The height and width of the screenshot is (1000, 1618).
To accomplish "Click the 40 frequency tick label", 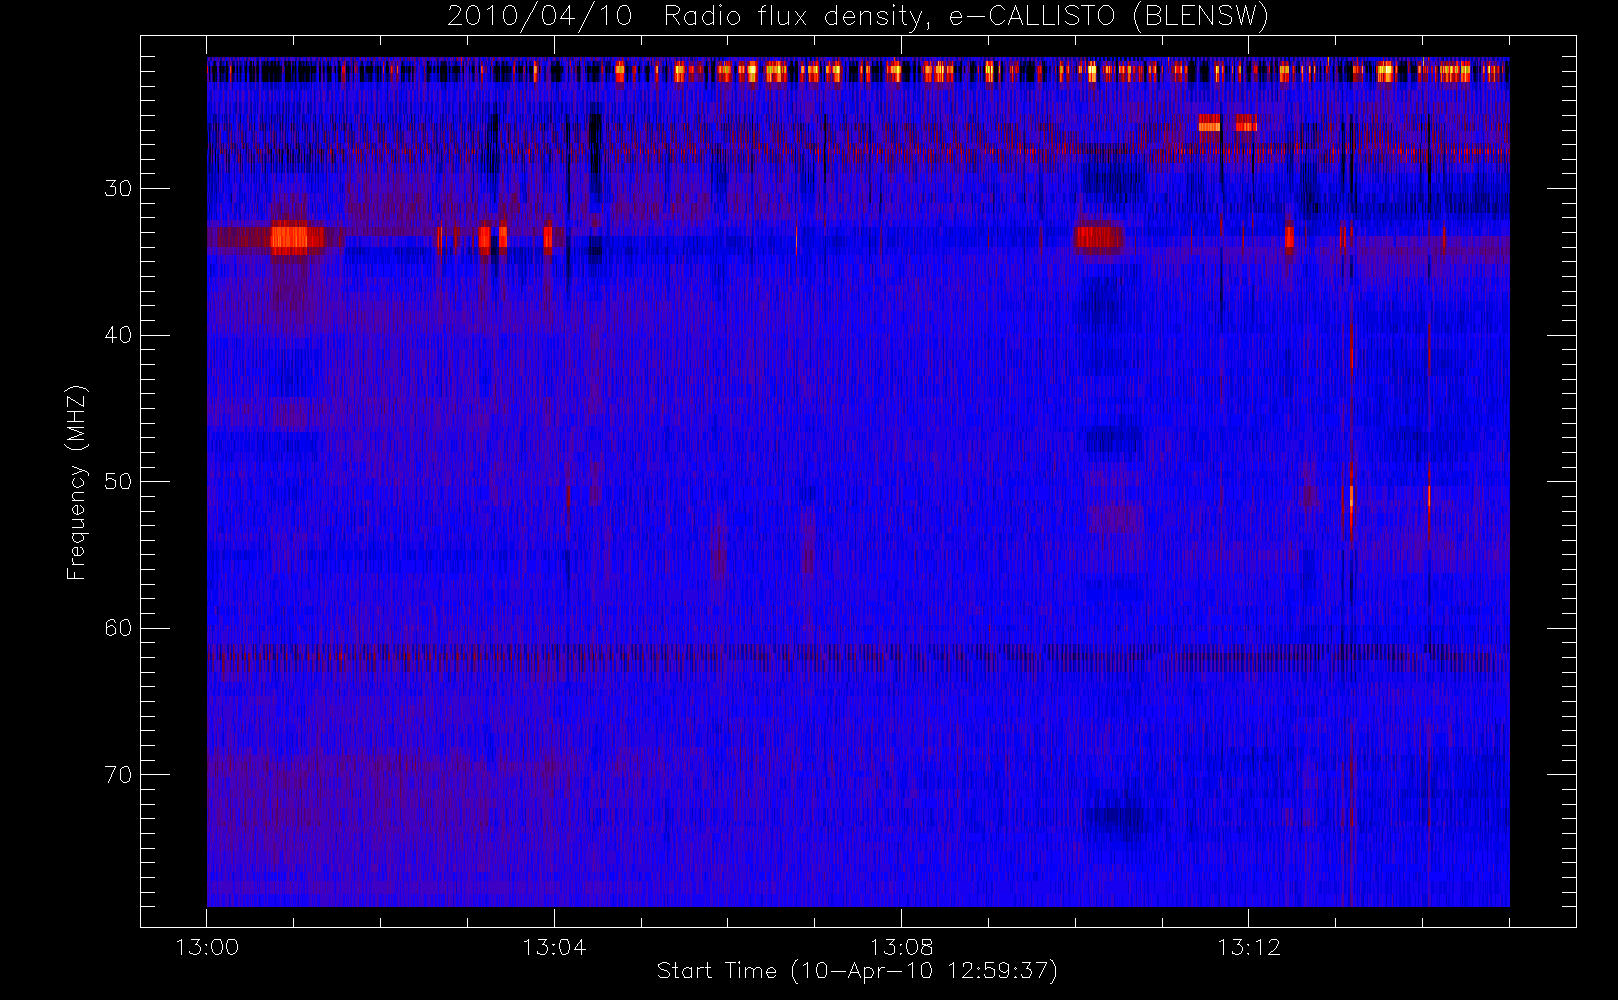I will [x=118, y=335].
